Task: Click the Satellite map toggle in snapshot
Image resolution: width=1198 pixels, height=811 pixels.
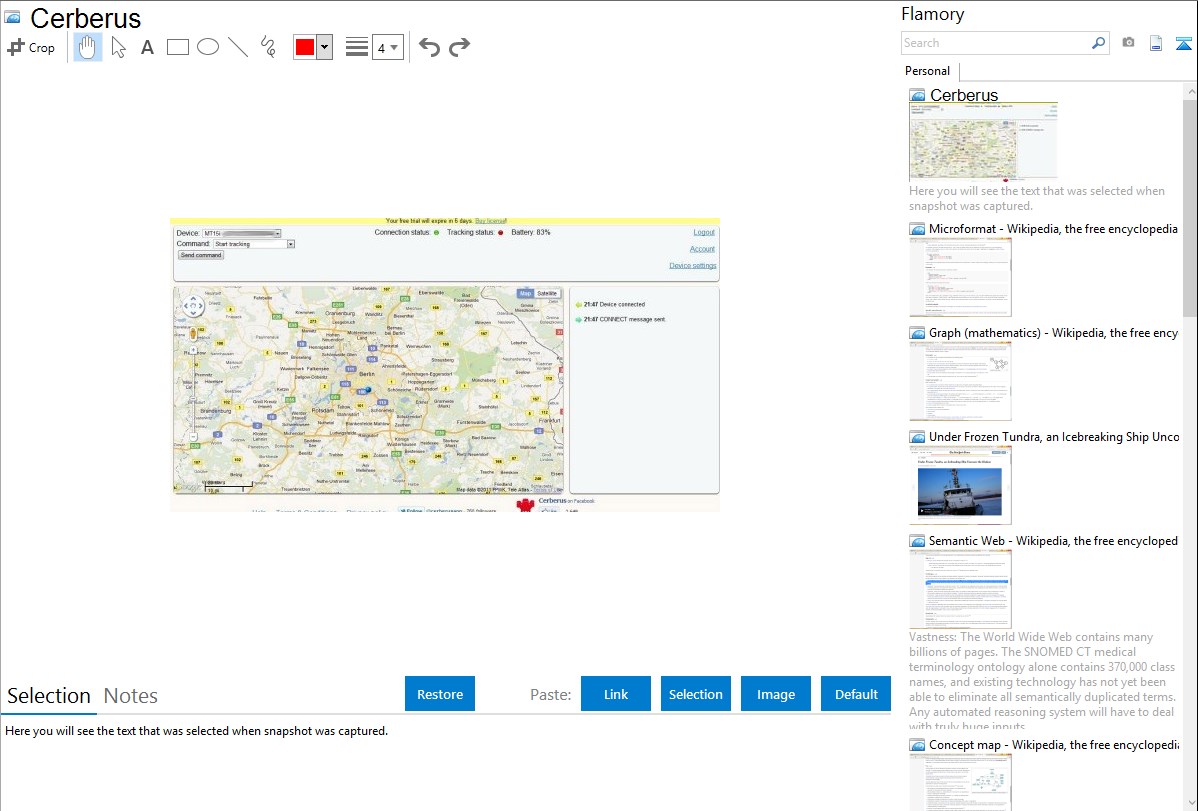Action: pyautogui.click(x=547, y=294)
